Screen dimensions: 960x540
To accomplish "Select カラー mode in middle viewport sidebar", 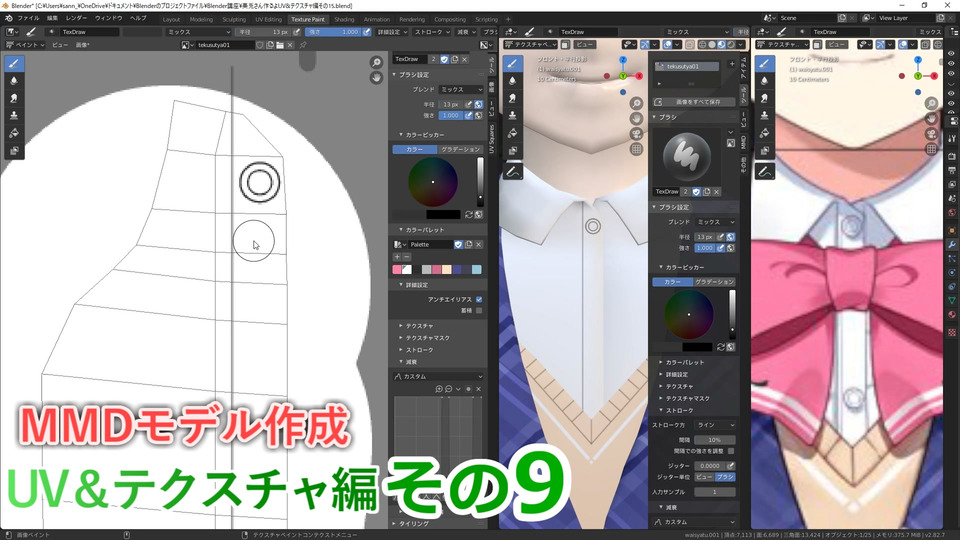I will click(x=672, y=282).
